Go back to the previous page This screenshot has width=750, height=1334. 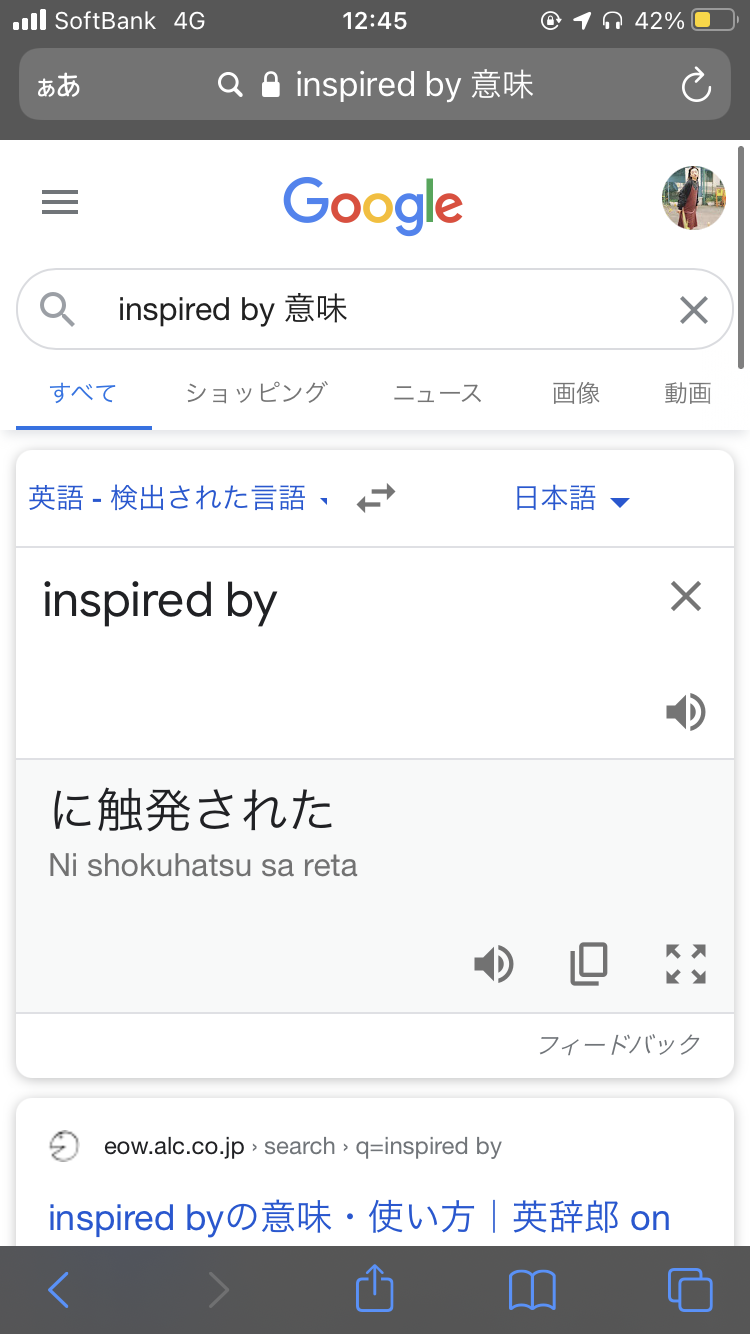pos(59,1289)
